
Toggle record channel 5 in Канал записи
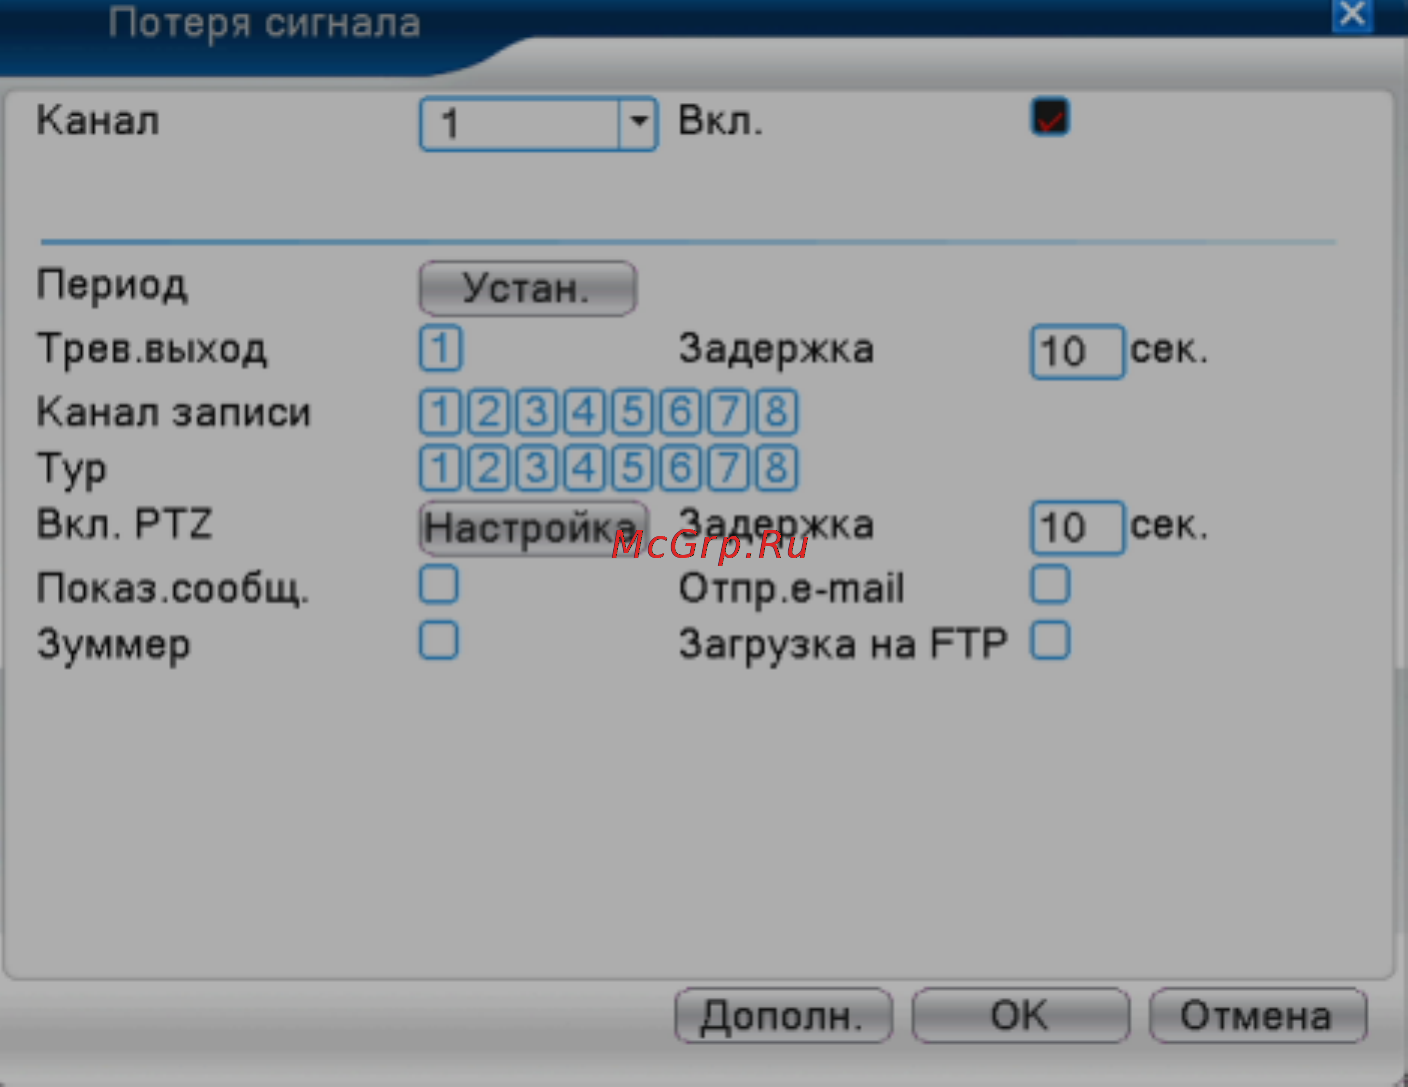632,412
